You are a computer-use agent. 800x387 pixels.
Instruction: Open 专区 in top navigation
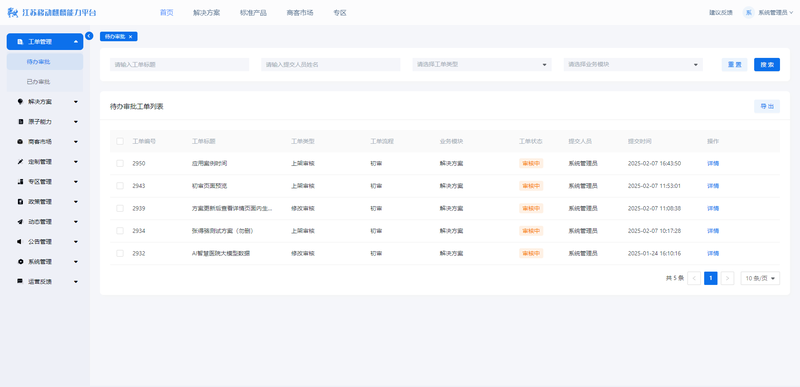(340, 13)
